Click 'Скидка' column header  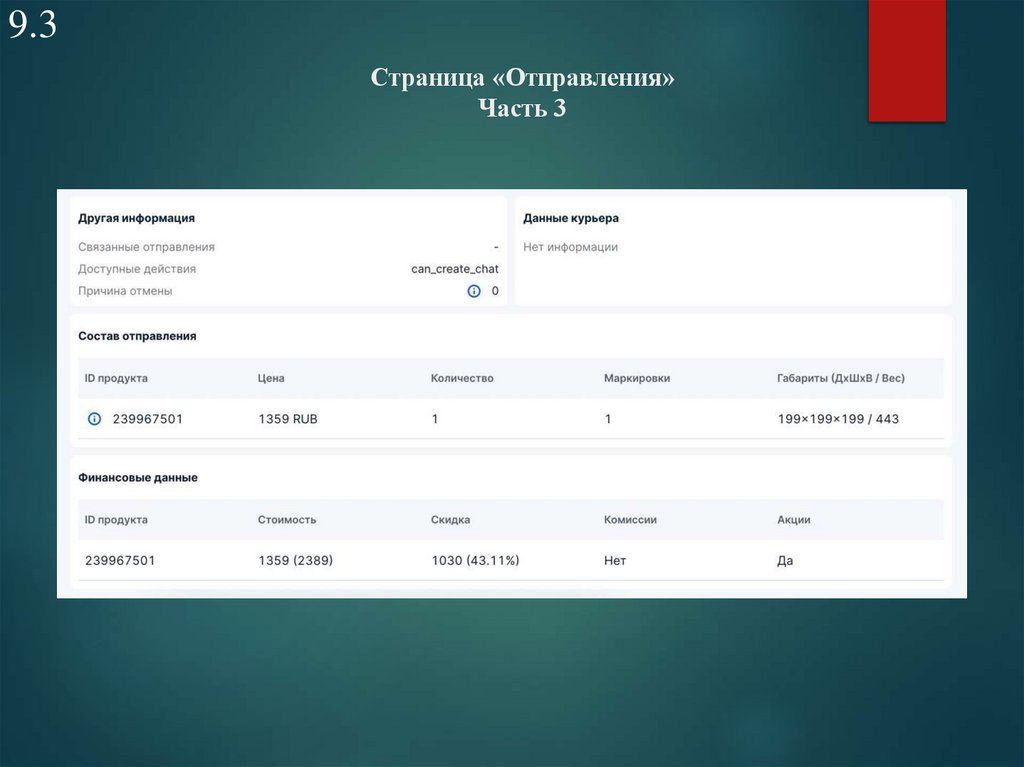point(450,520)
